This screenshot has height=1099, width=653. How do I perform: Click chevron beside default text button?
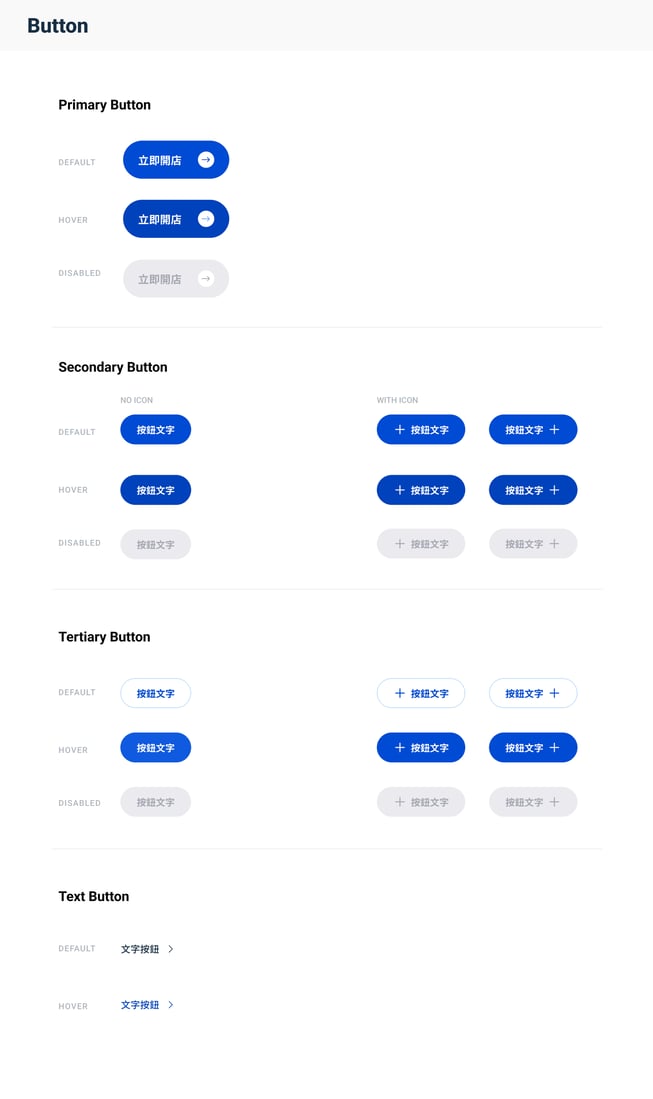pos(171,949)
